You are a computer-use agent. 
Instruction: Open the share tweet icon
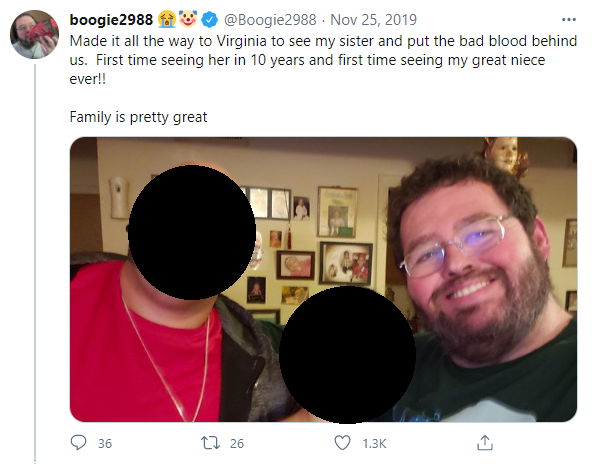[485, 442]
